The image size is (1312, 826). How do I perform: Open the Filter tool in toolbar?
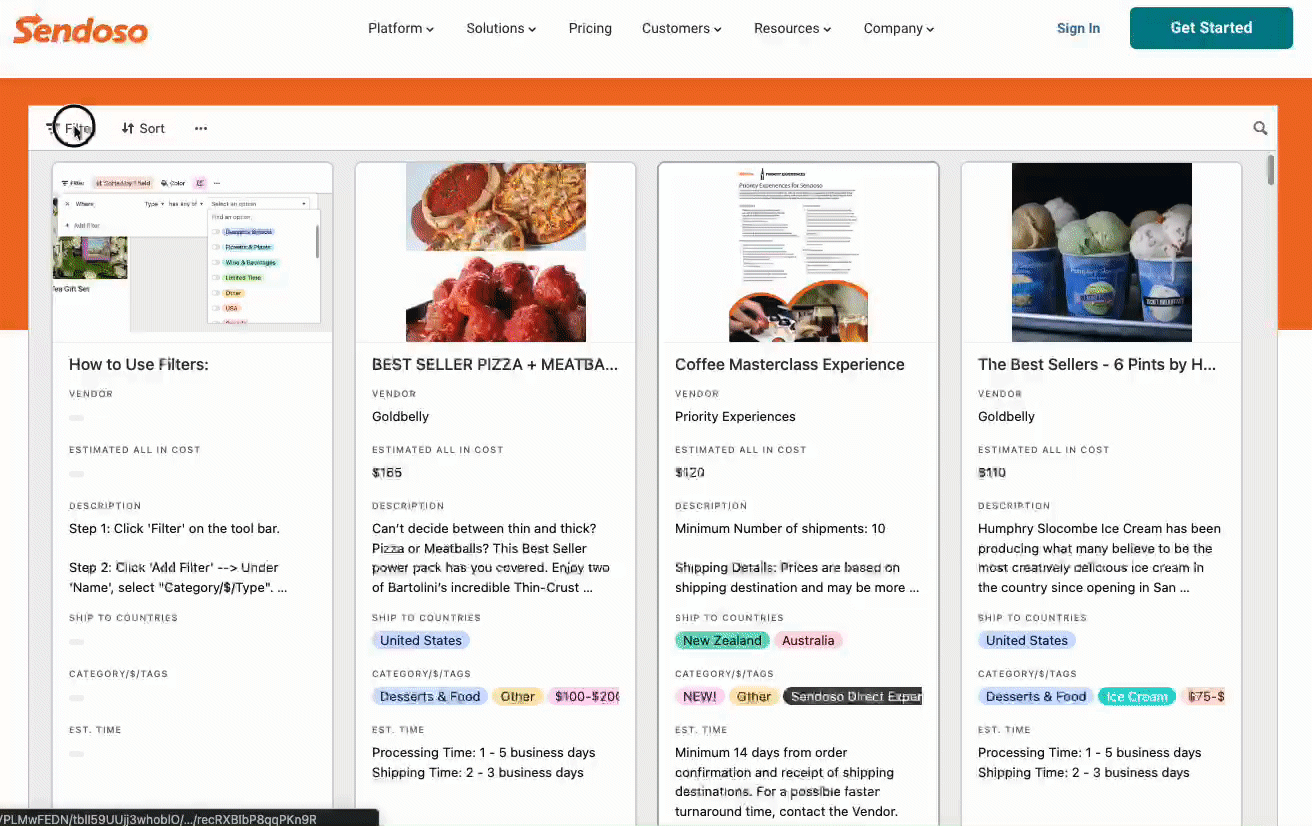(70, 128)
